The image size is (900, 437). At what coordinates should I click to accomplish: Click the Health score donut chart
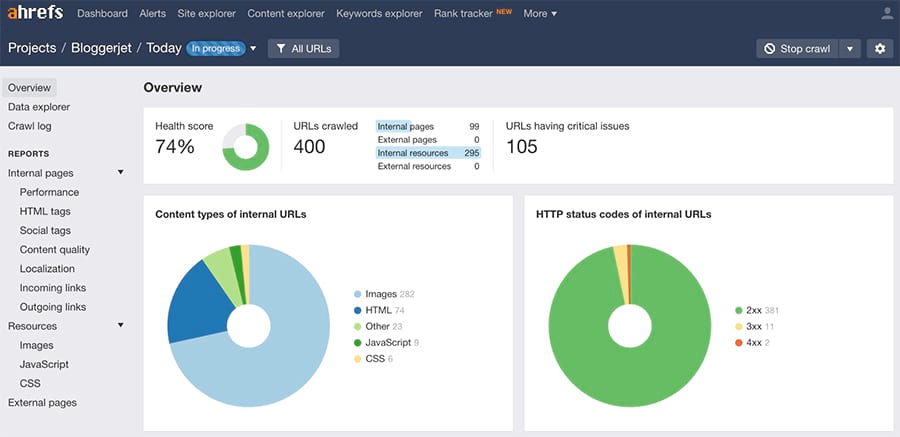point(245,147)
